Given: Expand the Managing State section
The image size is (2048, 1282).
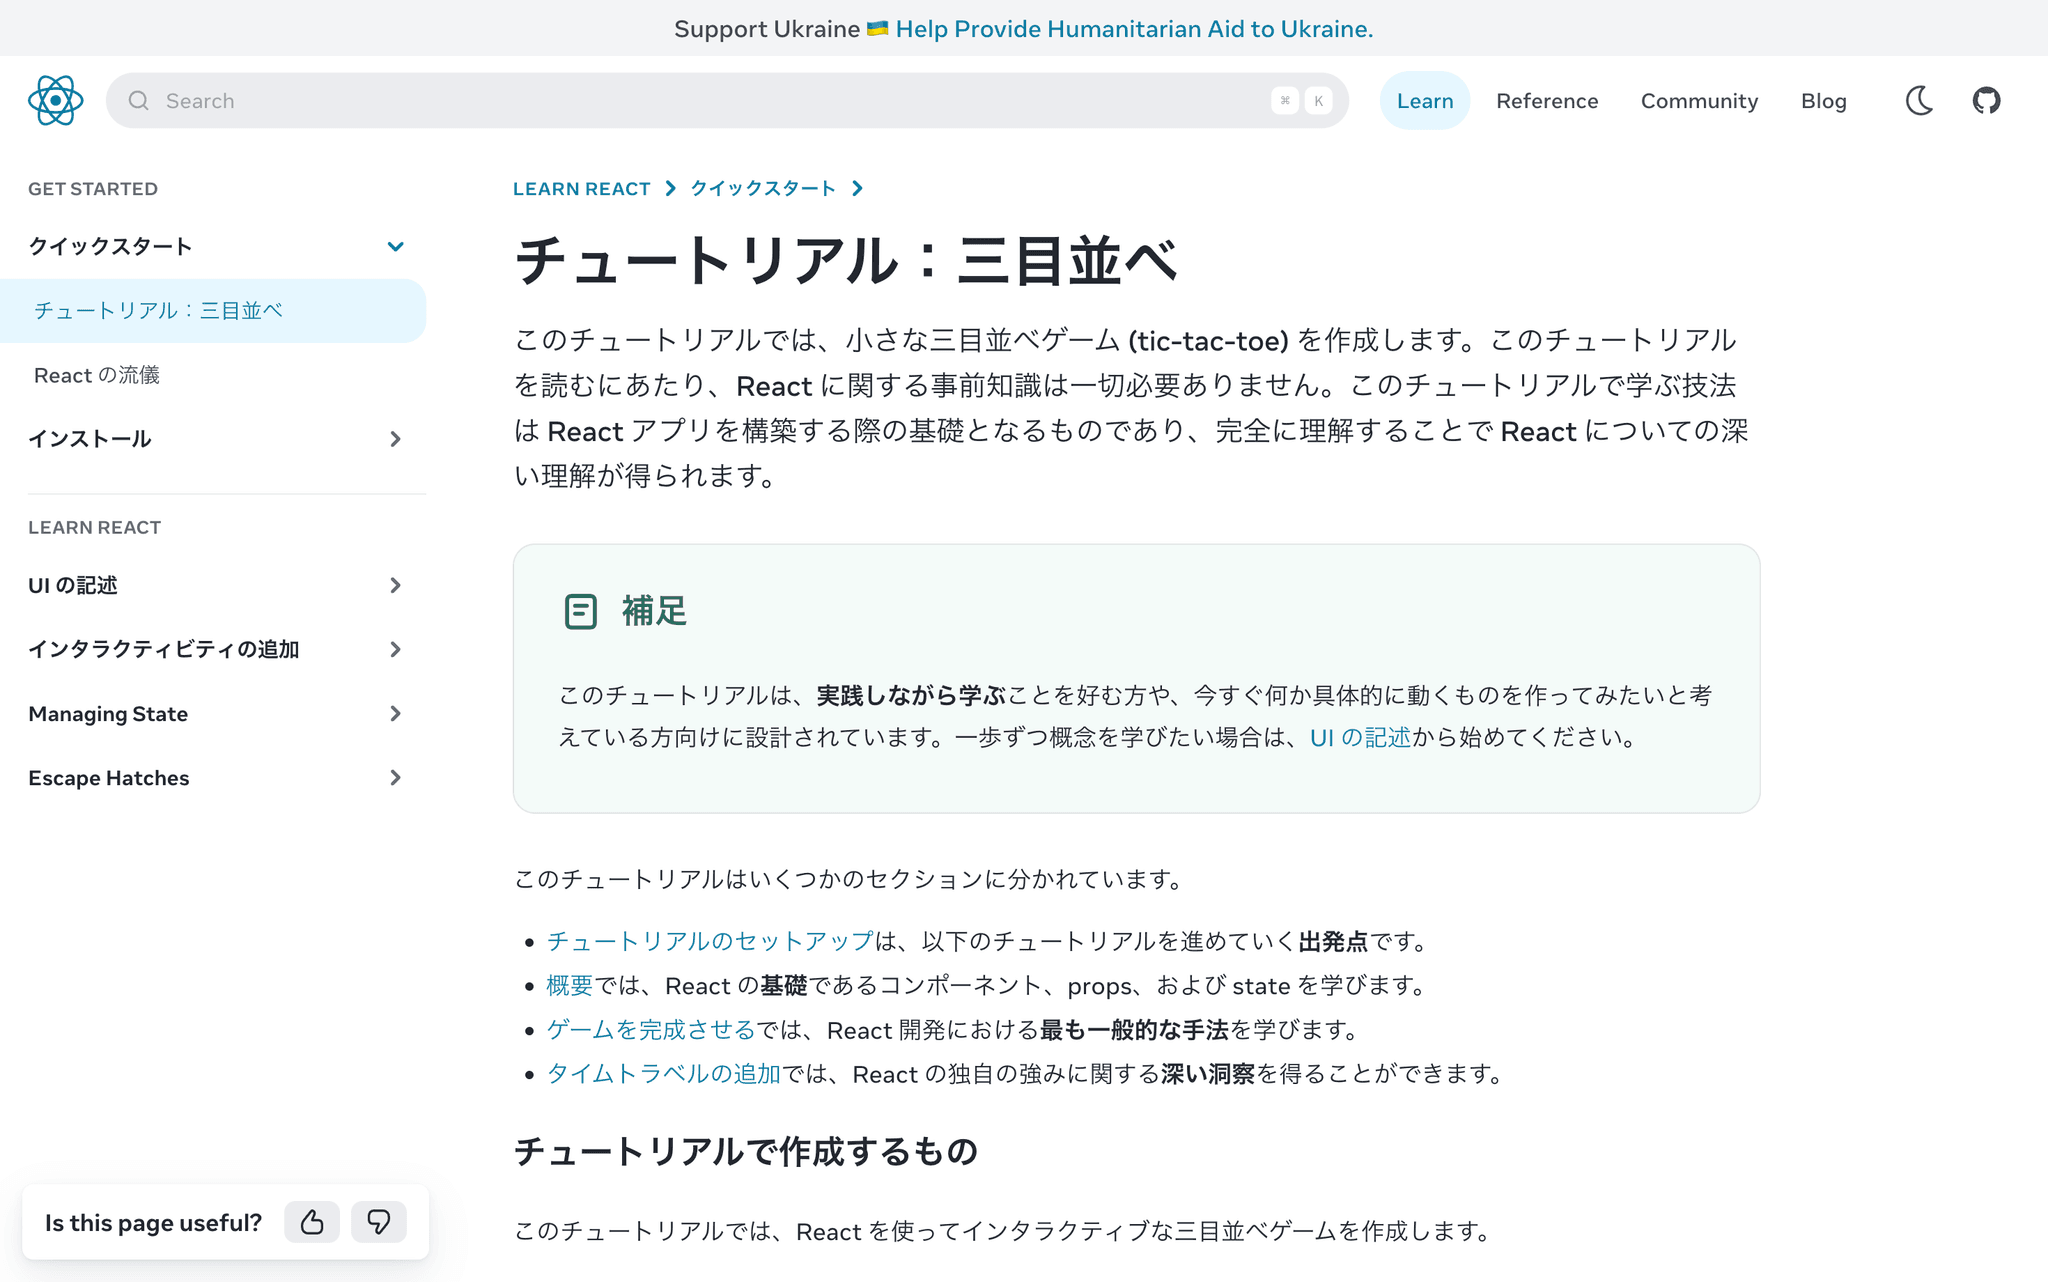Looking at the screenshot, I should tap(395, 713).
